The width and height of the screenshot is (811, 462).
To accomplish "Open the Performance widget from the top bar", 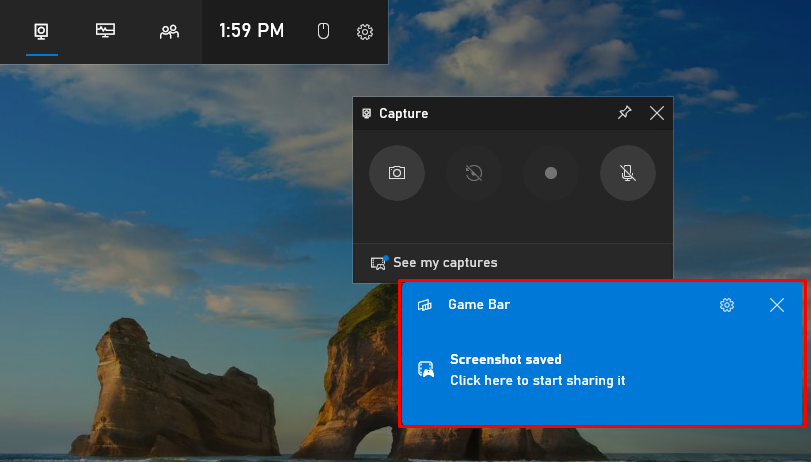I will tap(105, 31).
